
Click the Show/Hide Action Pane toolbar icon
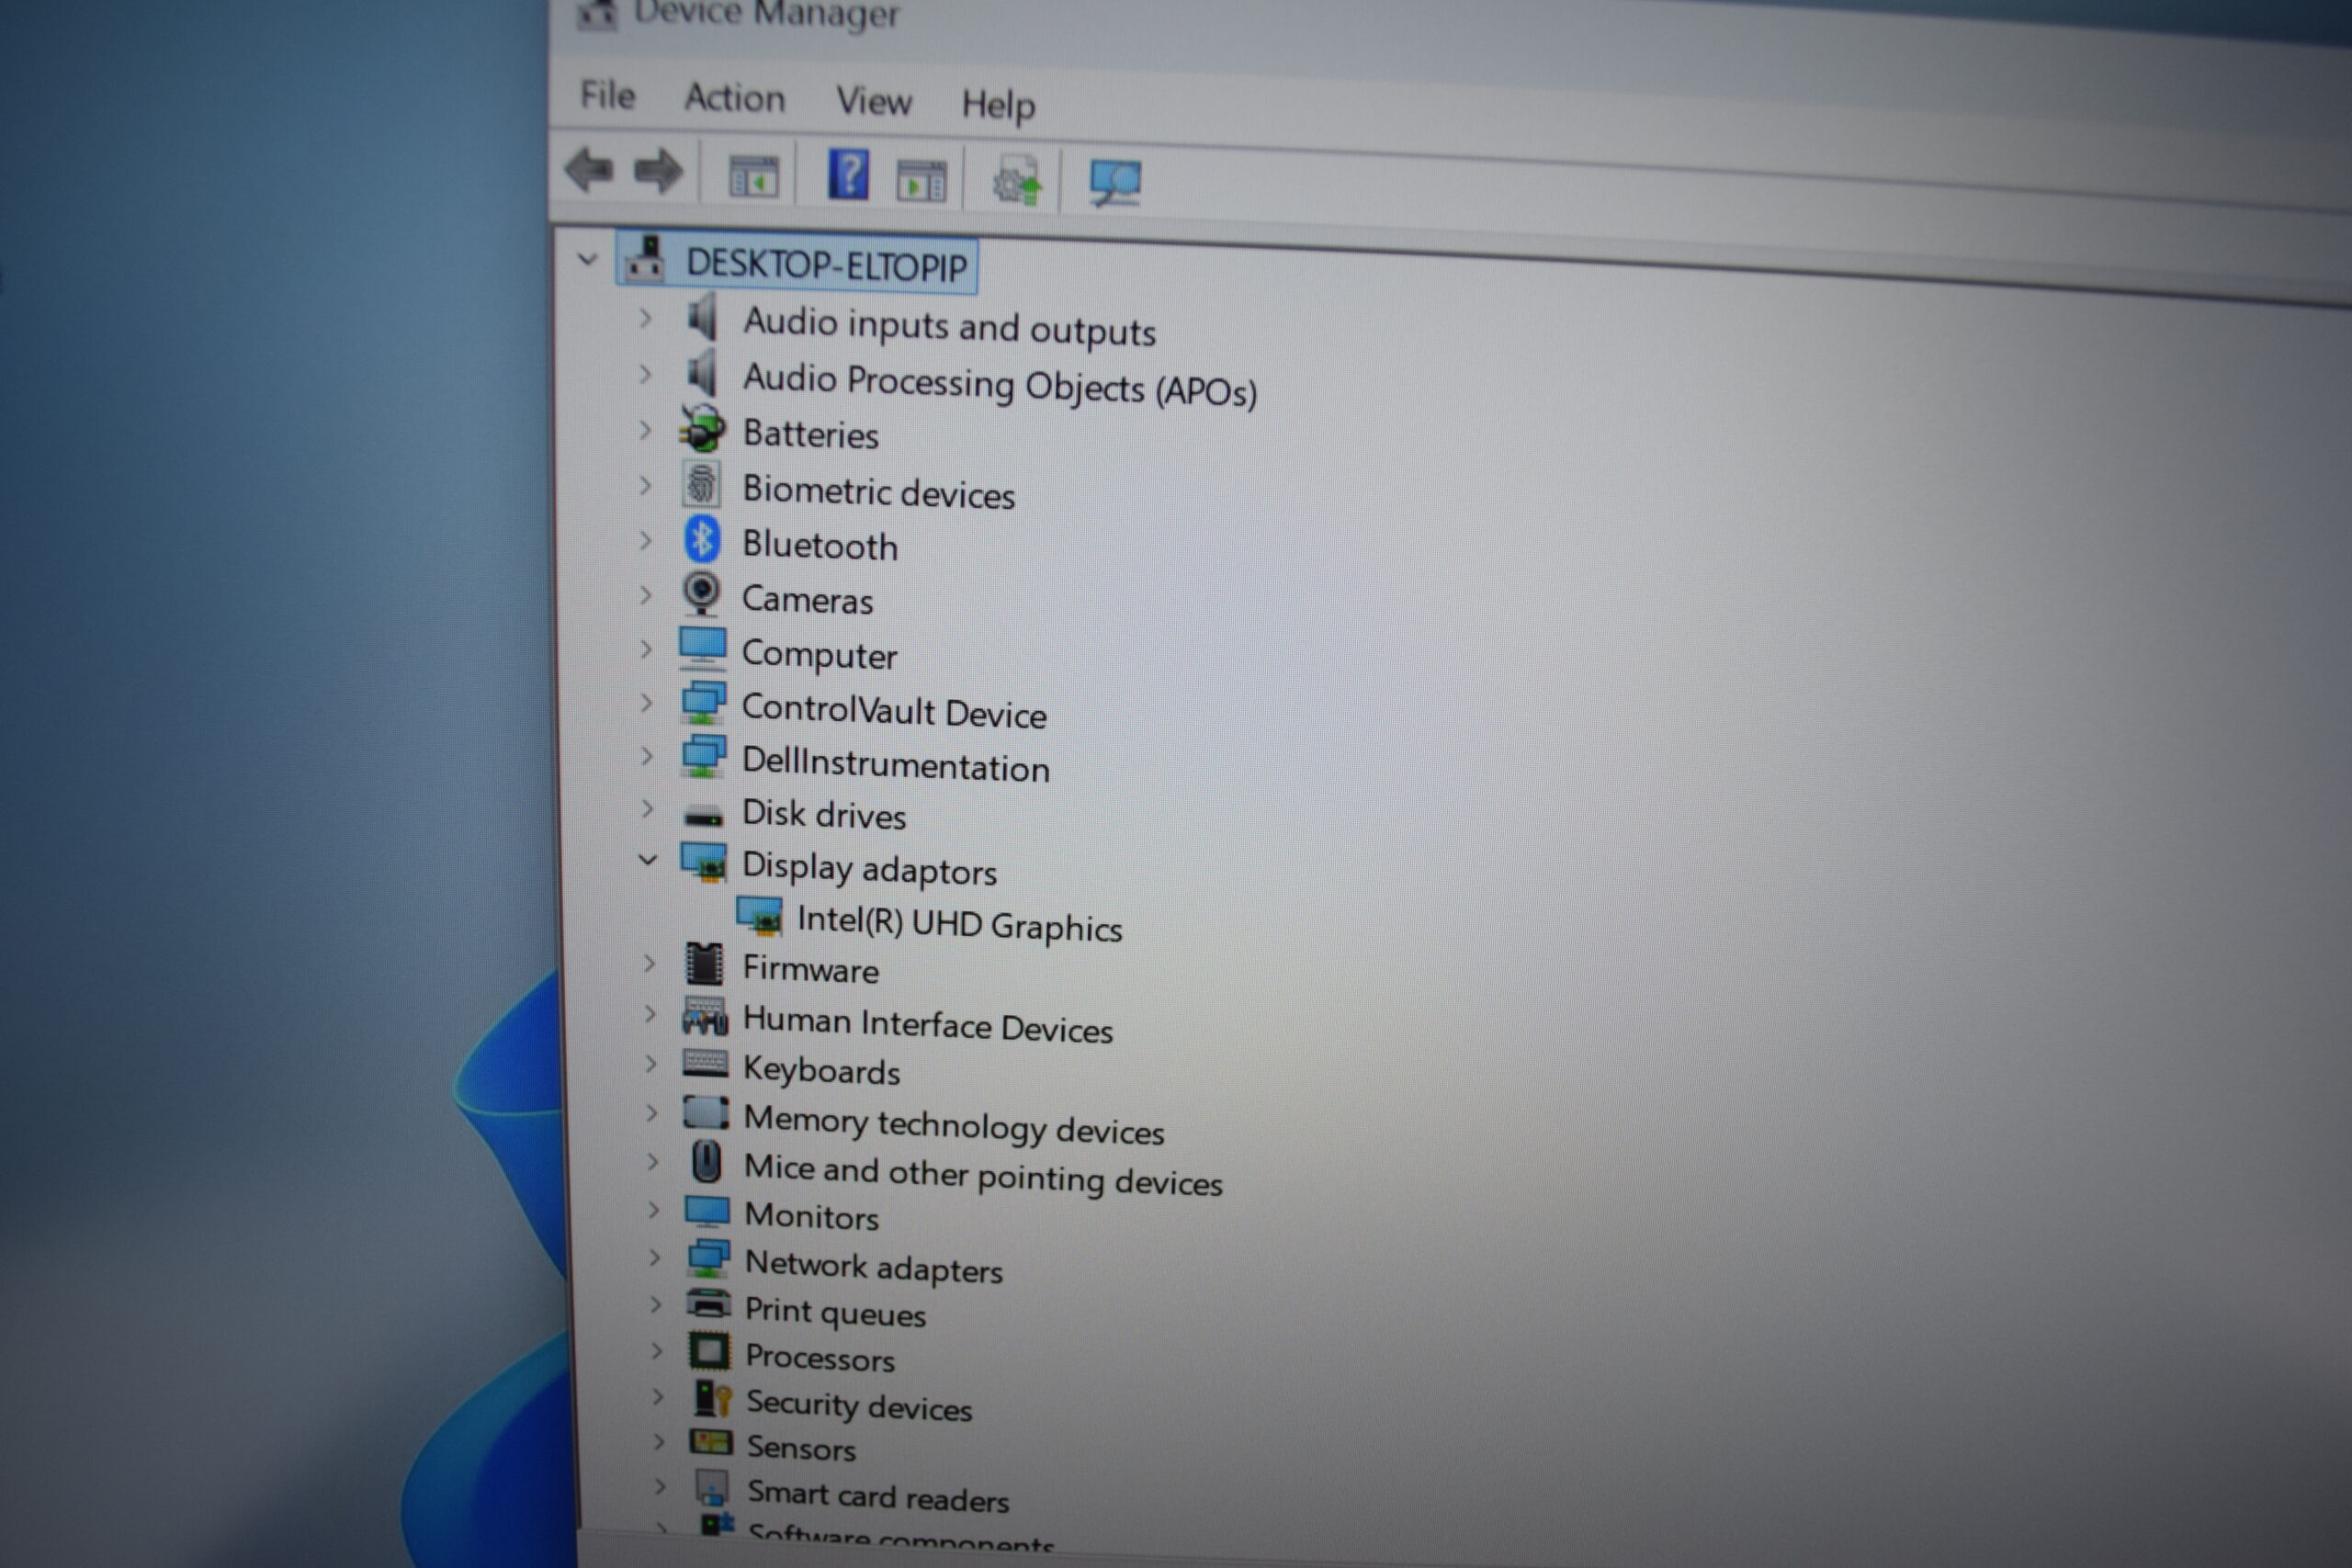921,180
